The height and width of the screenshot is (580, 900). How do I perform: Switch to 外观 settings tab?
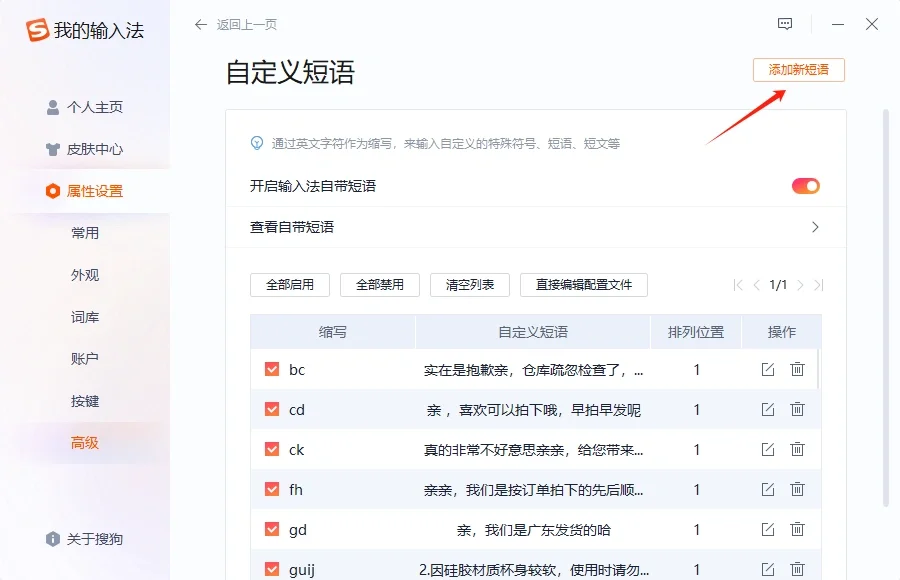[x=85, y=275]
